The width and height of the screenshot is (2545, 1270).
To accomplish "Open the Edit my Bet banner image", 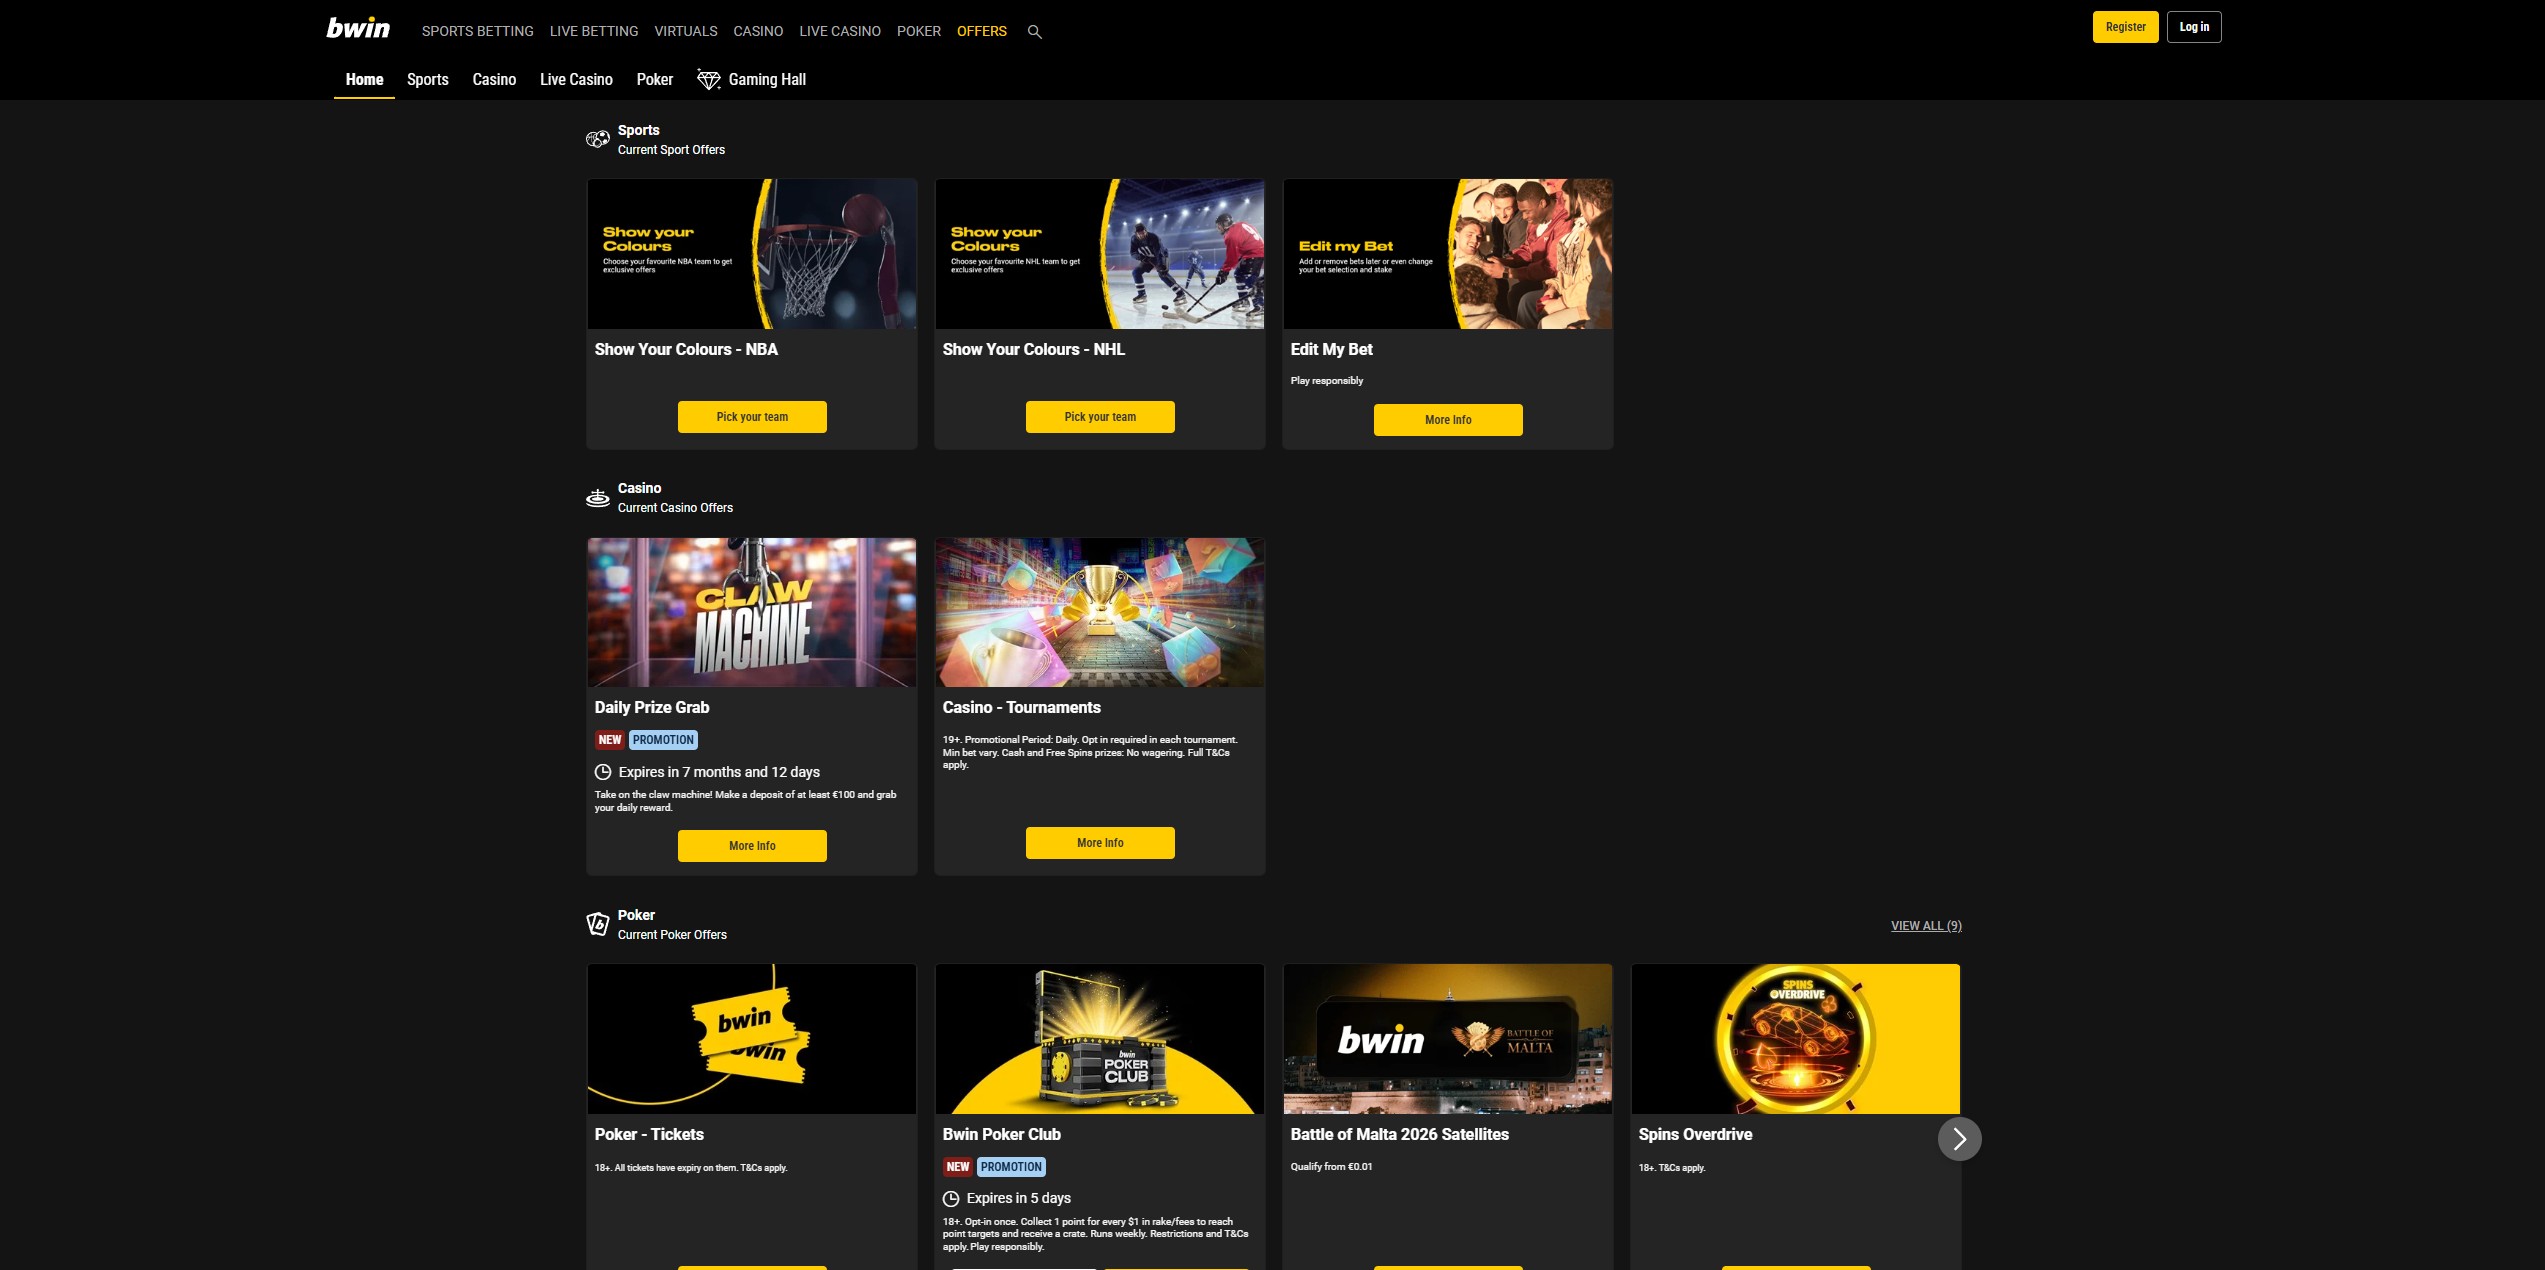I will [1448, 254].
